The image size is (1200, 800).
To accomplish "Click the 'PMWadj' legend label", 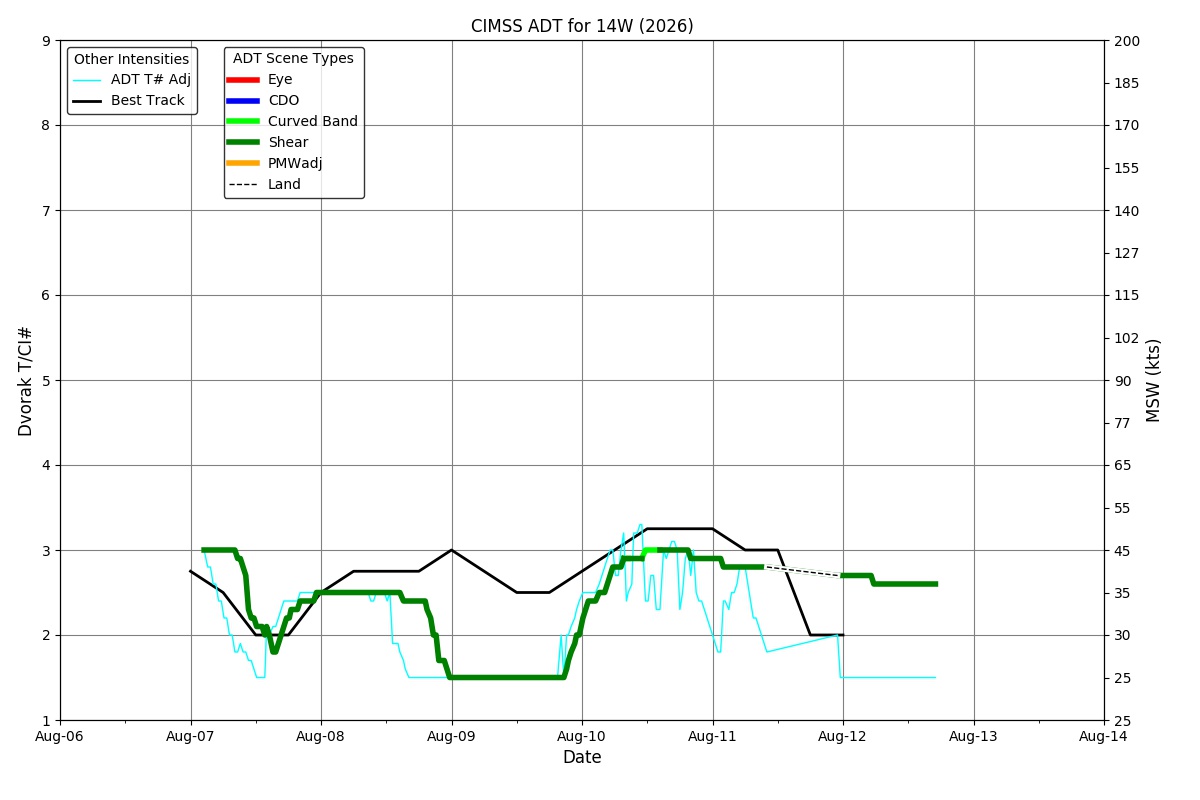I will (x=295, y=164).
